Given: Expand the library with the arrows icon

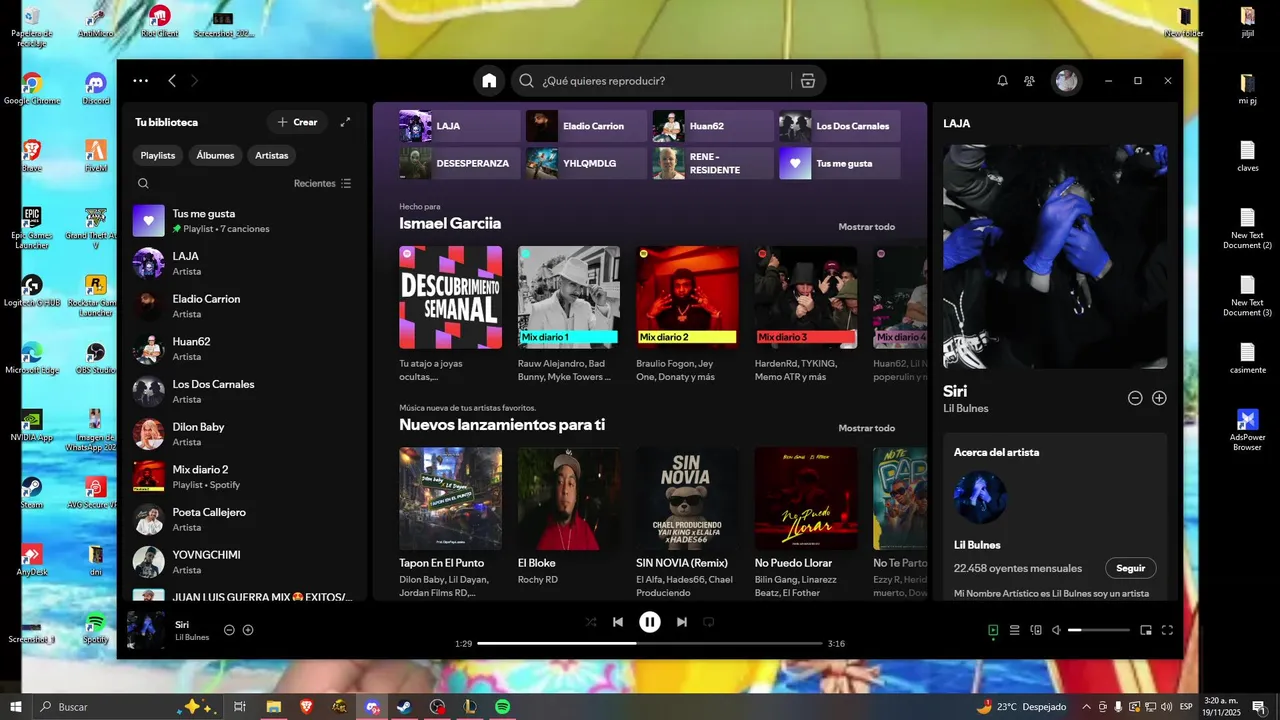Looking at the screenshot, I should pos(345,122).
